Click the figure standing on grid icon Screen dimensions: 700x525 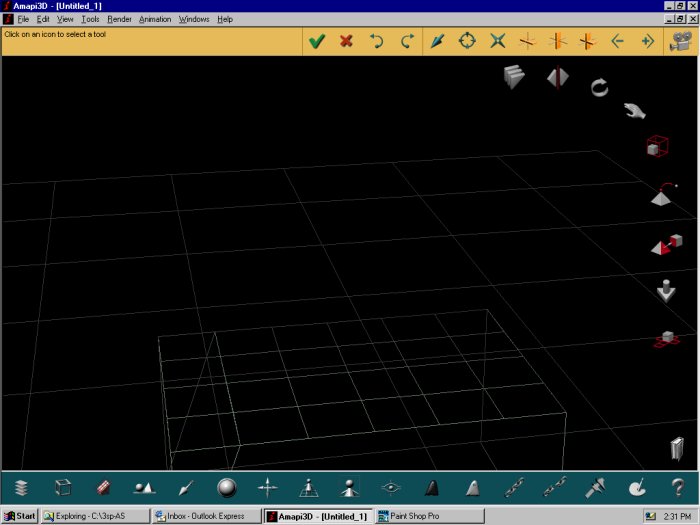pos(308,488)
